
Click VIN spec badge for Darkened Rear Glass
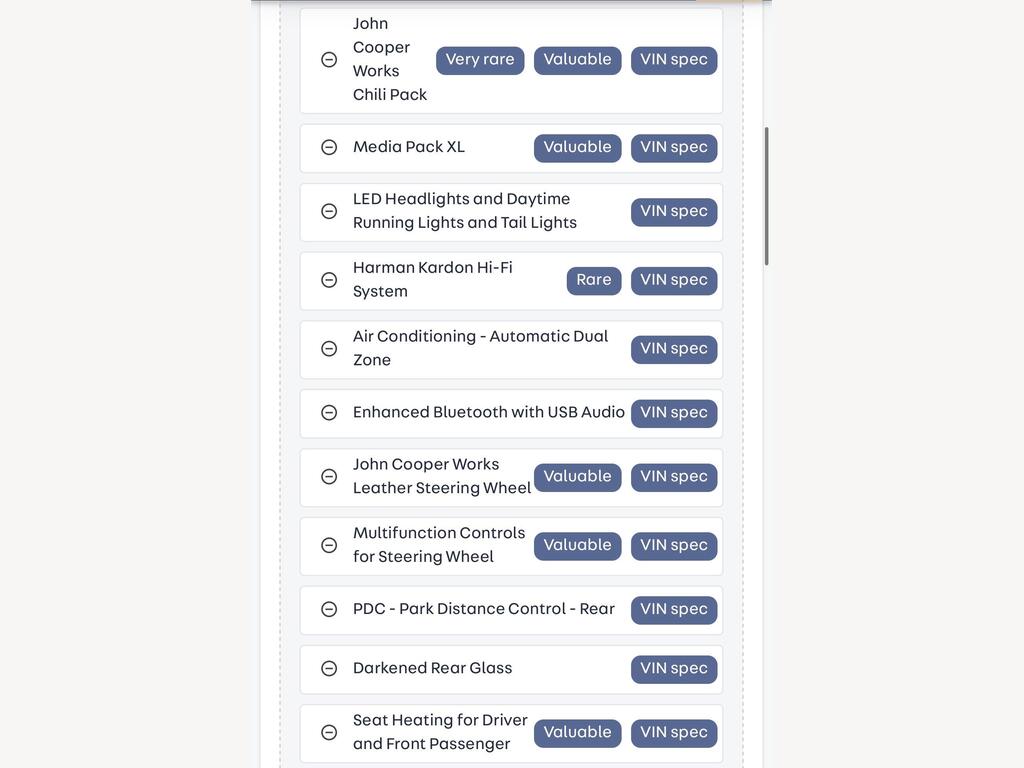coord(674,669)
